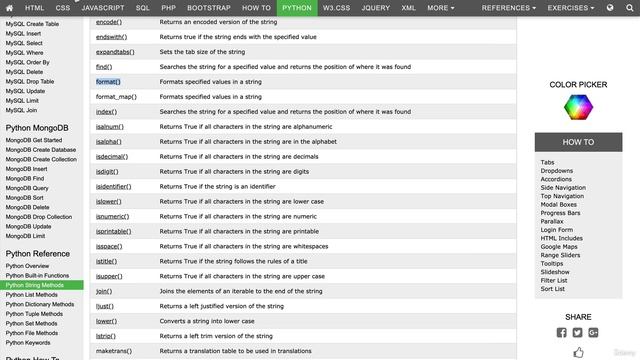Open the isspace() method link
Screen dimensions: 640x360
pyautogui.click(x=109, y=247)
